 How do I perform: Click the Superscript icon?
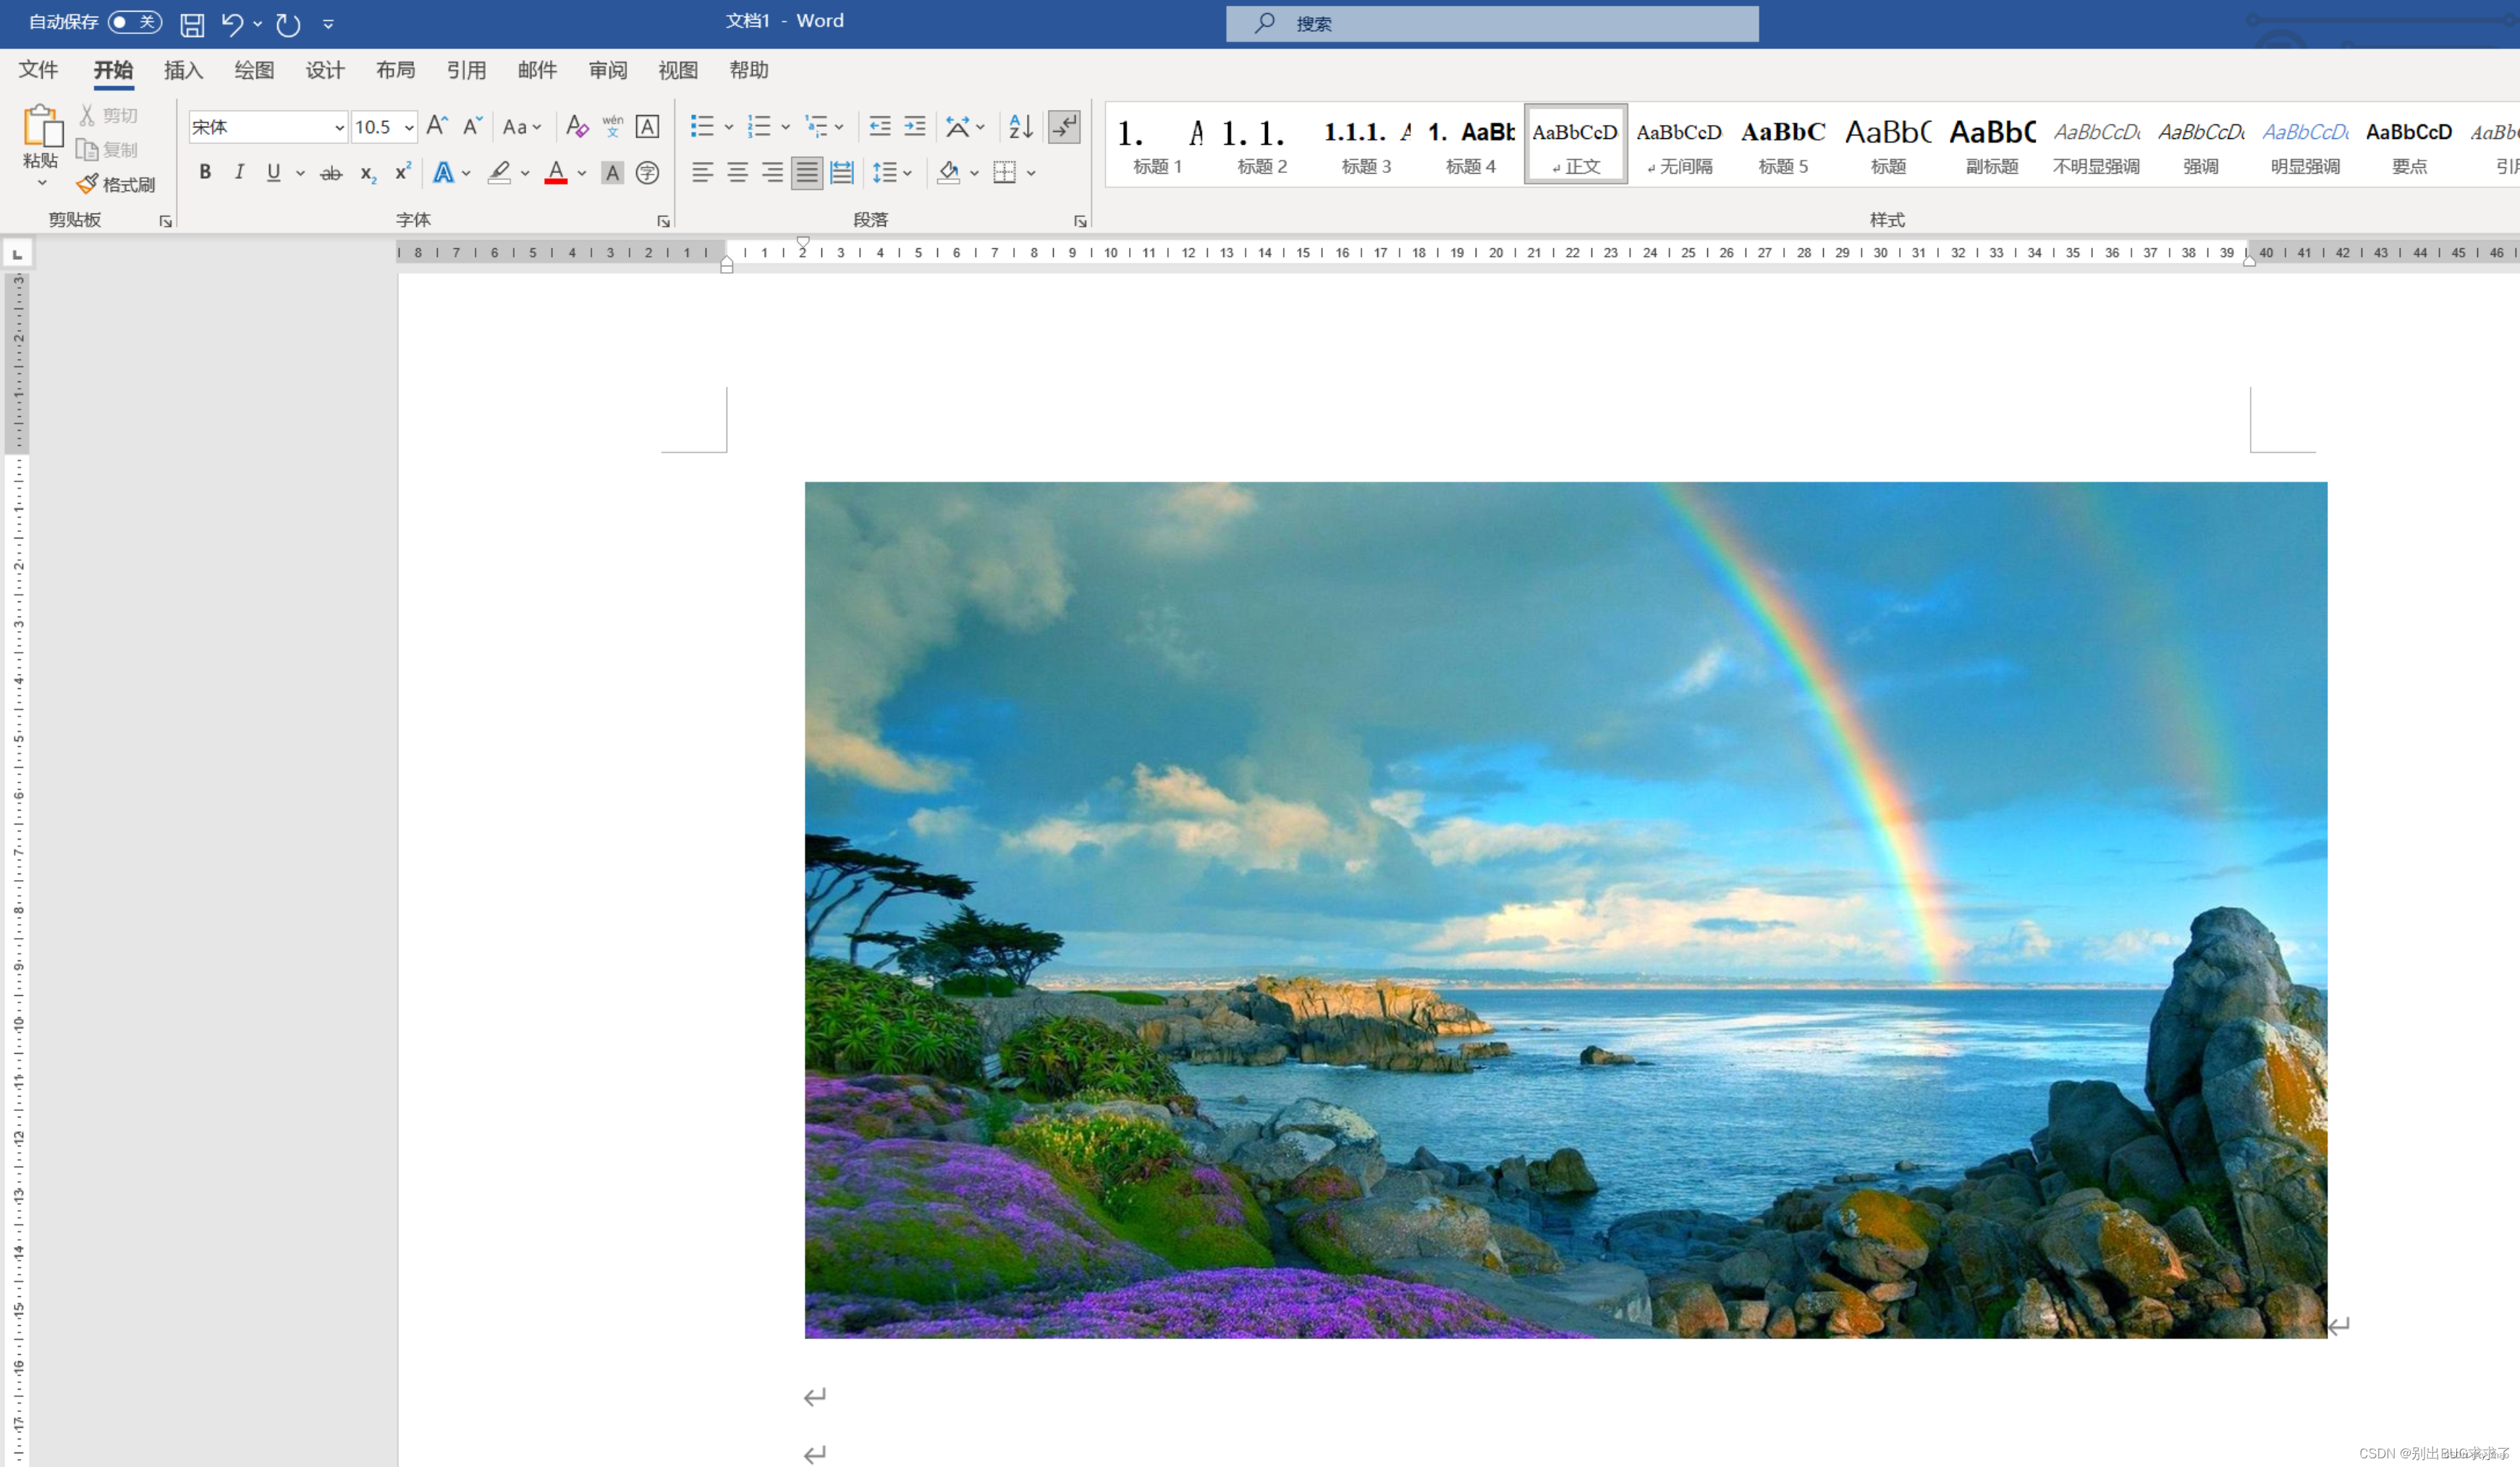tap(403, 173)
